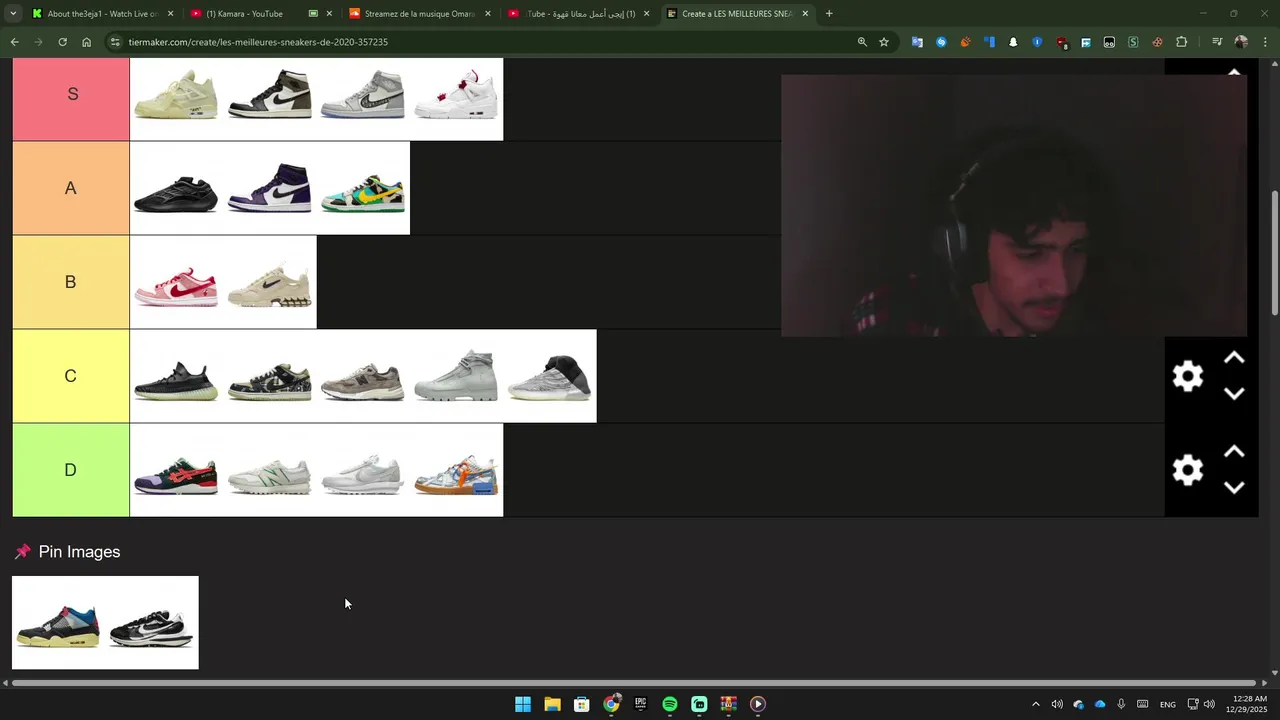Screen dimensions: 1280x720
Task: Open the Google Translate extension
Action: pyautogui.click(x=917, y=42)
